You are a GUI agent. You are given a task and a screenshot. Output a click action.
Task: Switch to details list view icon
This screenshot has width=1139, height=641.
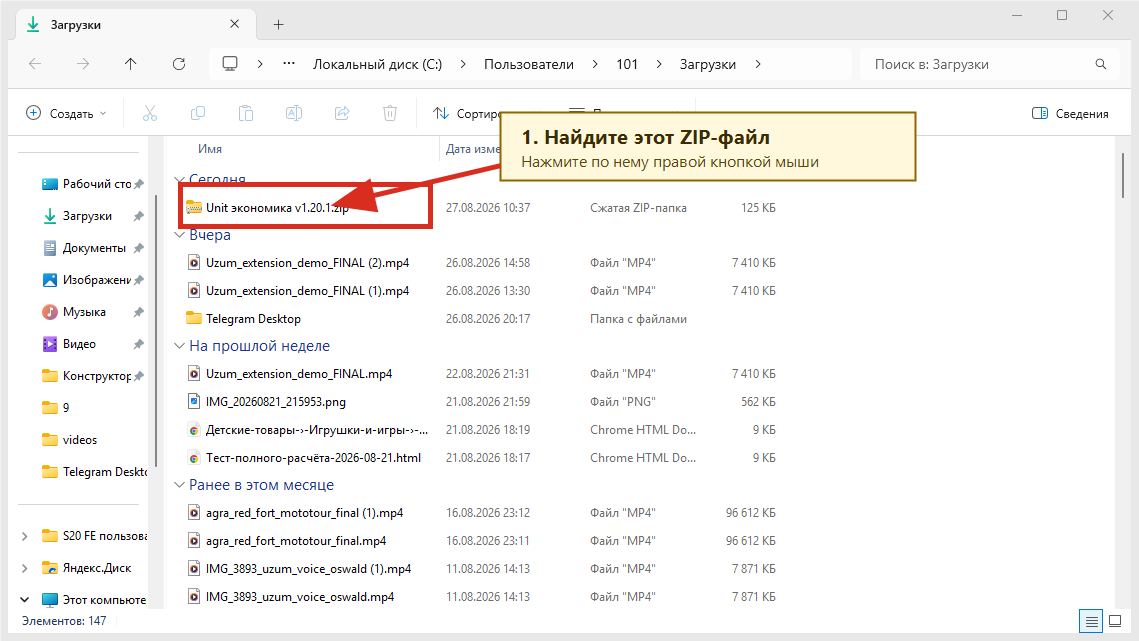[x=1091, y=621]
